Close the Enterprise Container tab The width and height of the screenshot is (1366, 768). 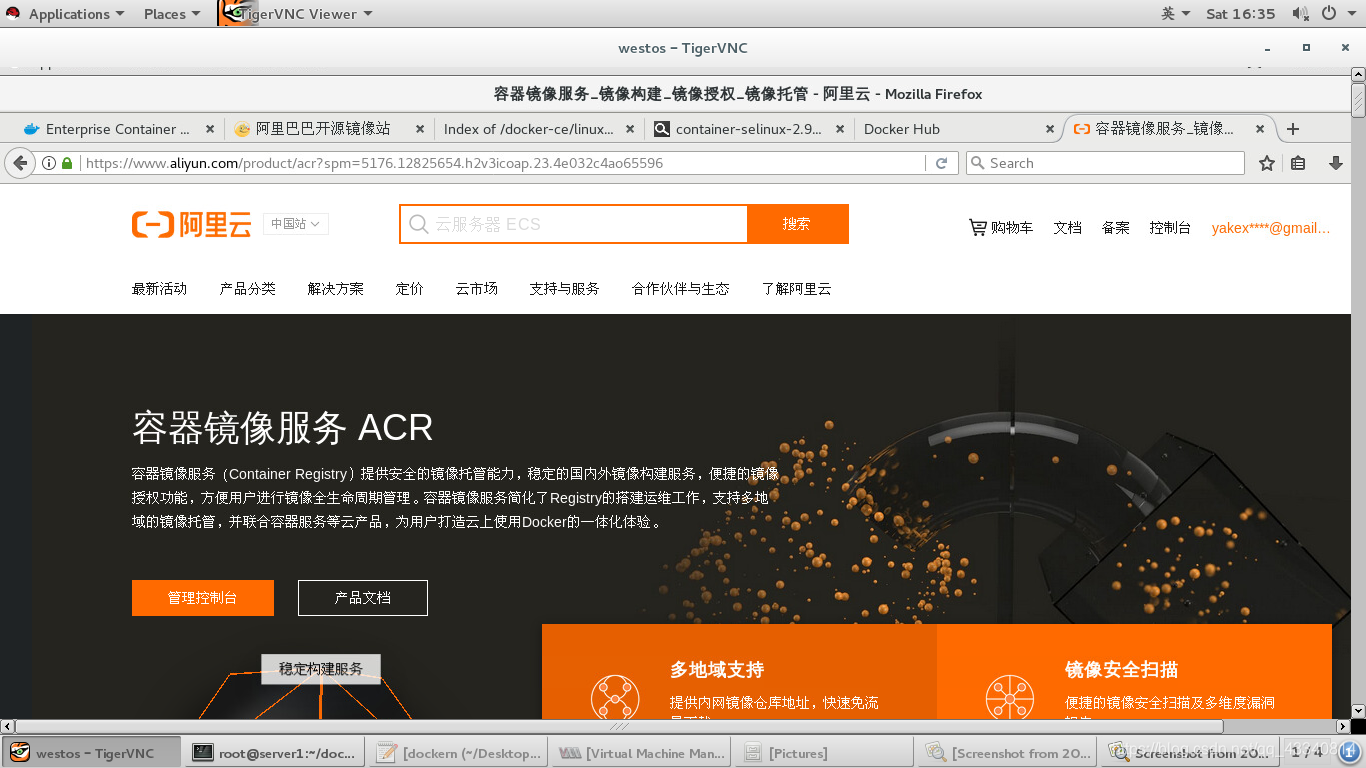(210, 129)
